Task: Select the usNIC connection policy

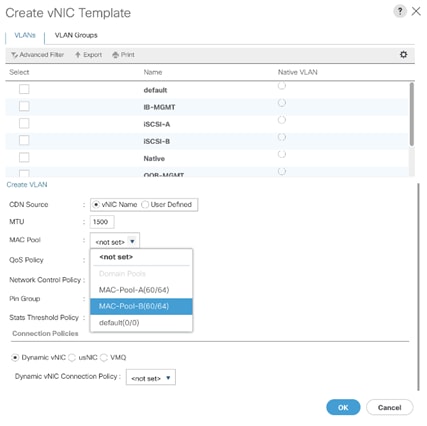Action: [72, 357]
